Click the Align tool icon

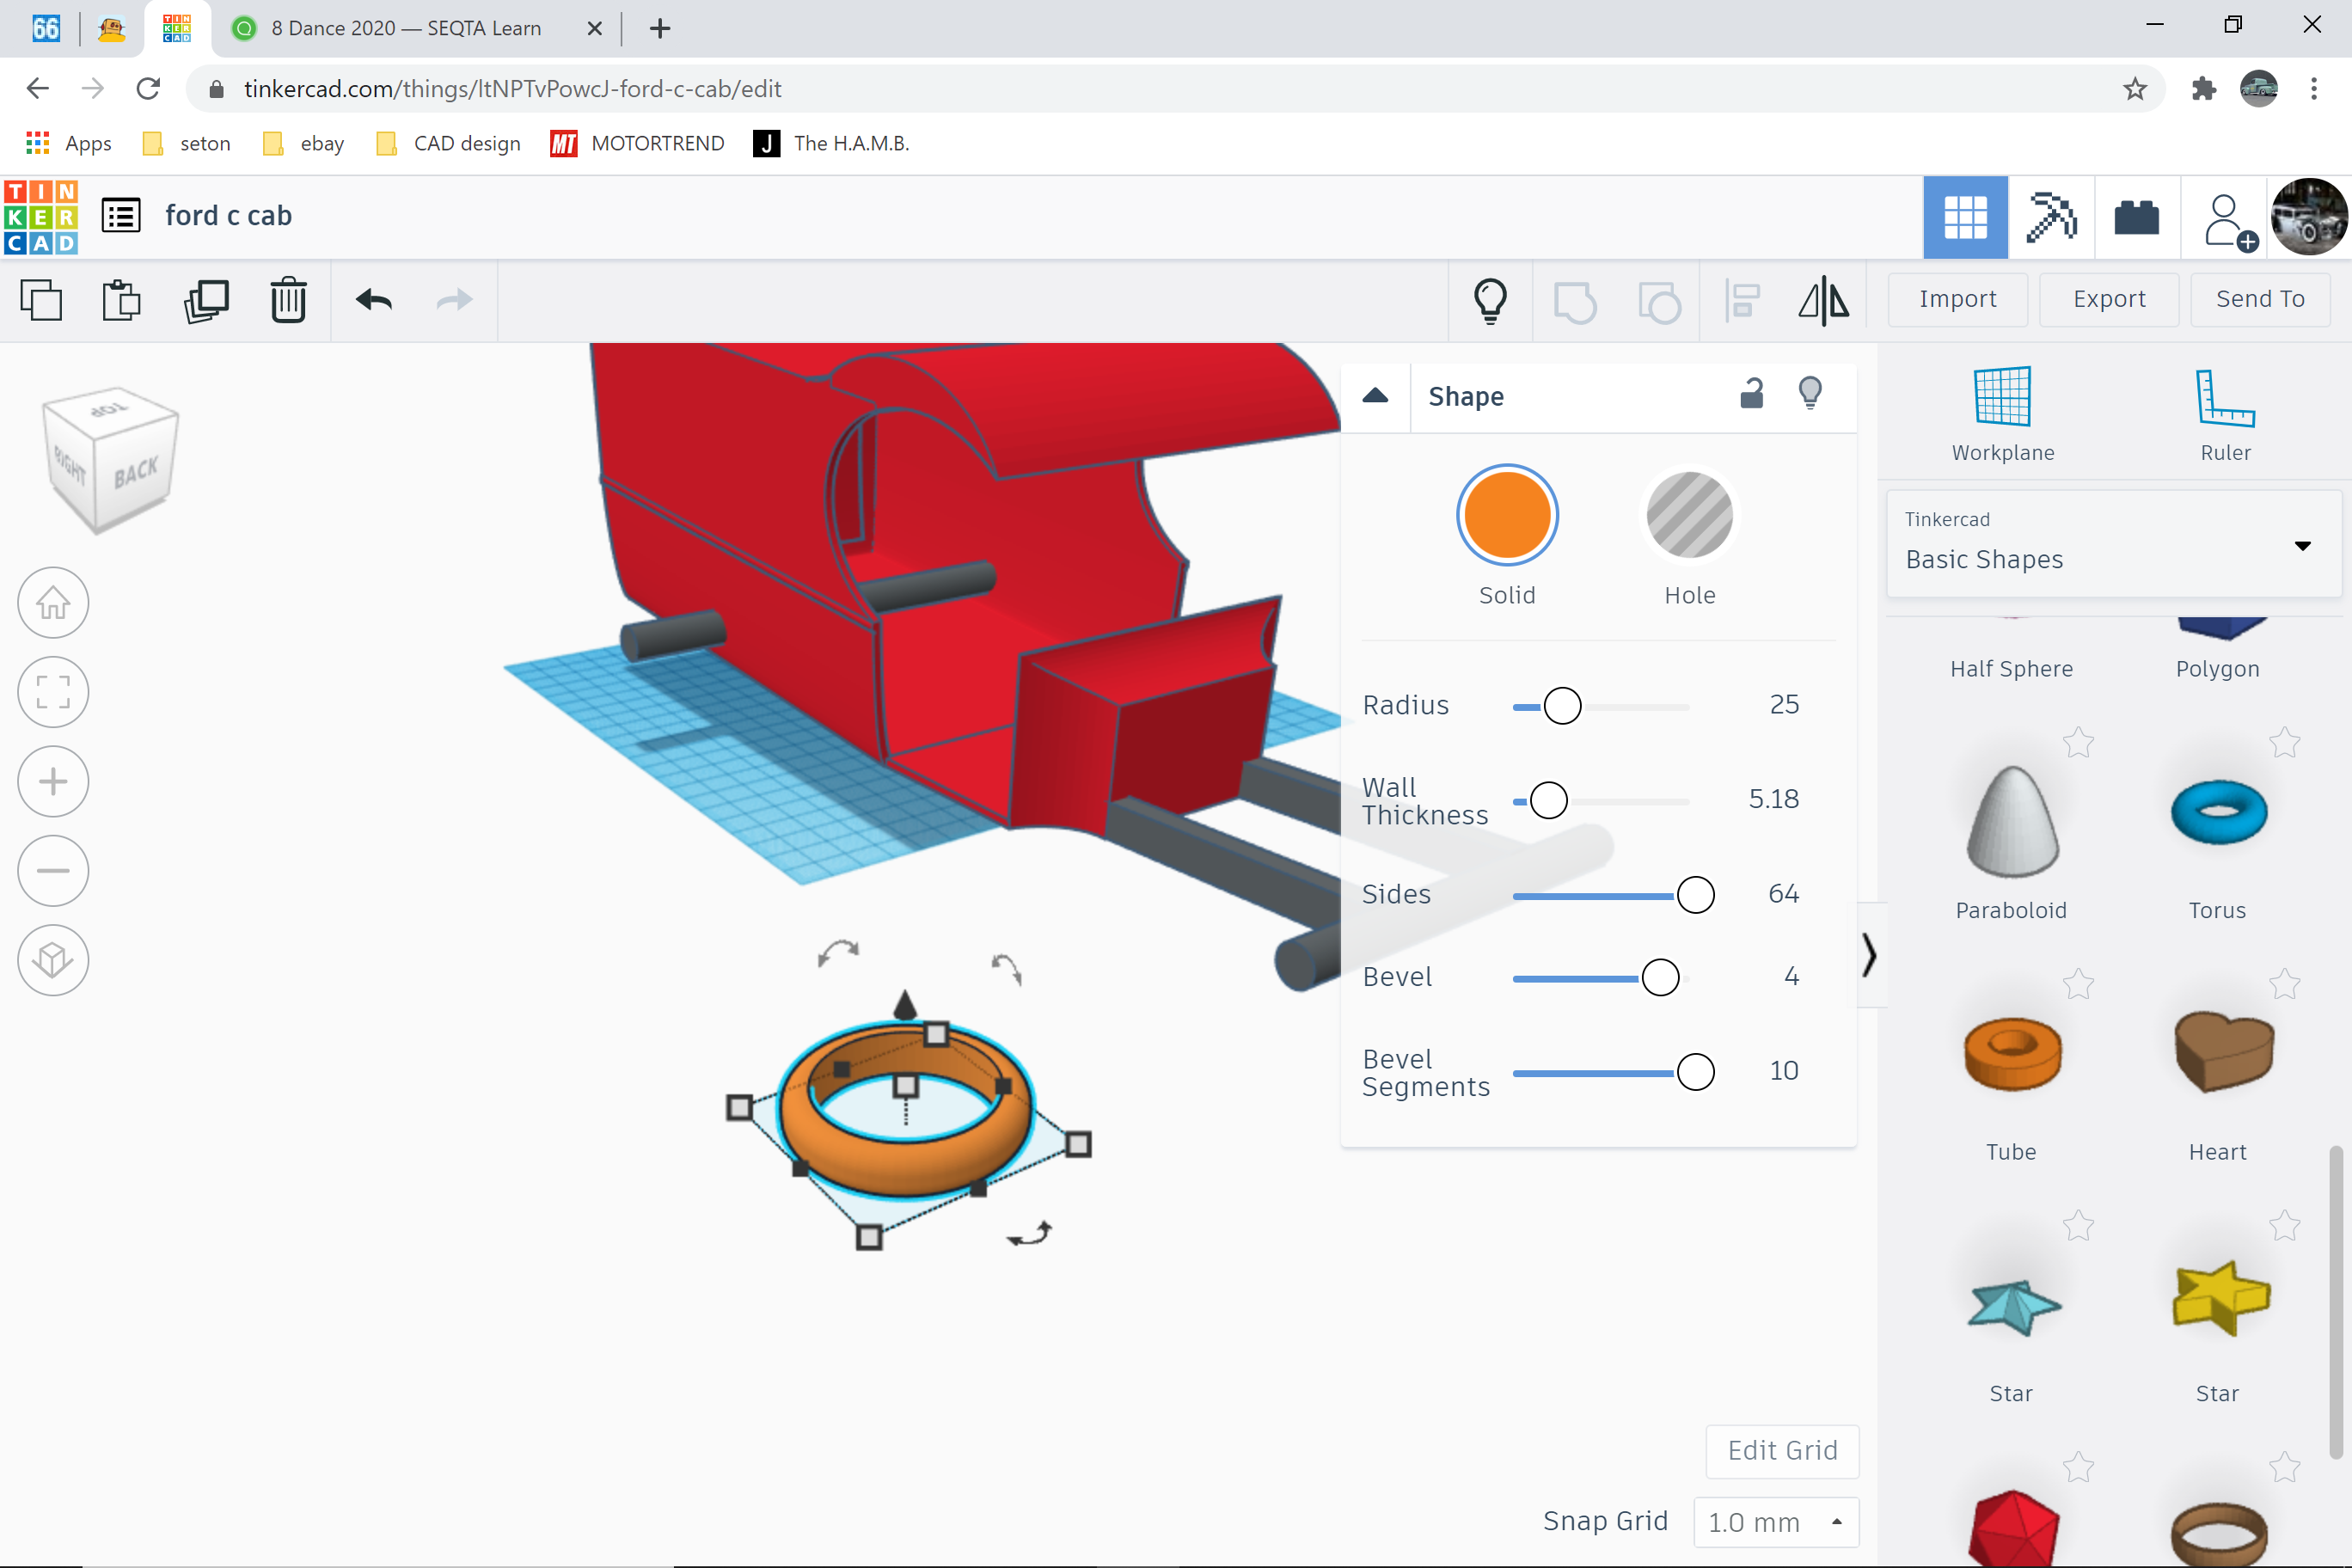(1742, 300)
